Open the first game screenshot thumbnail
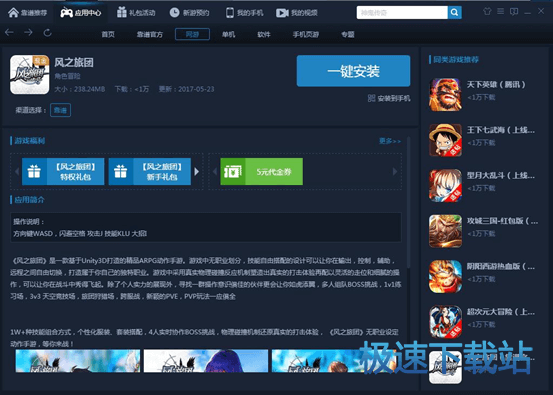 [78, 361]
